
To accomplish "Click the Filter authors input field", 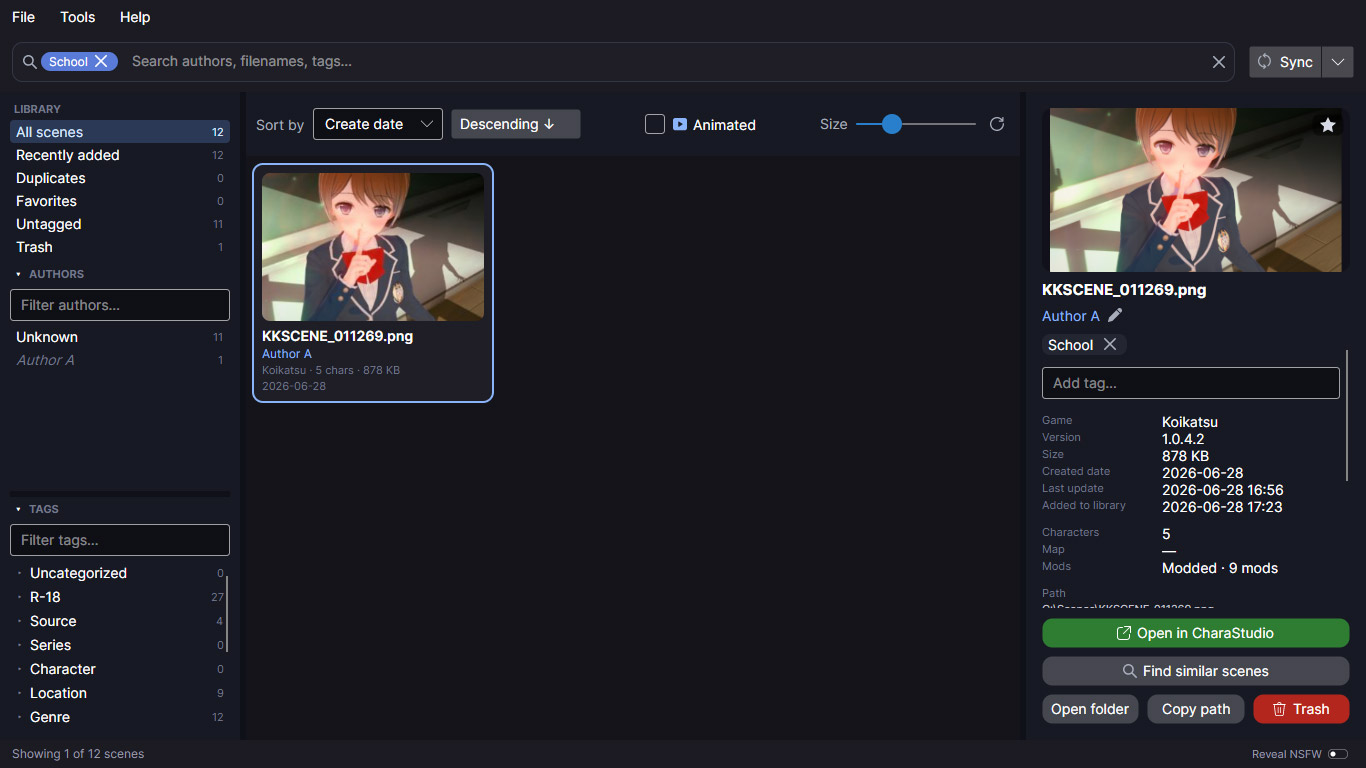I will pyautogui.click(x=120, y=305).
